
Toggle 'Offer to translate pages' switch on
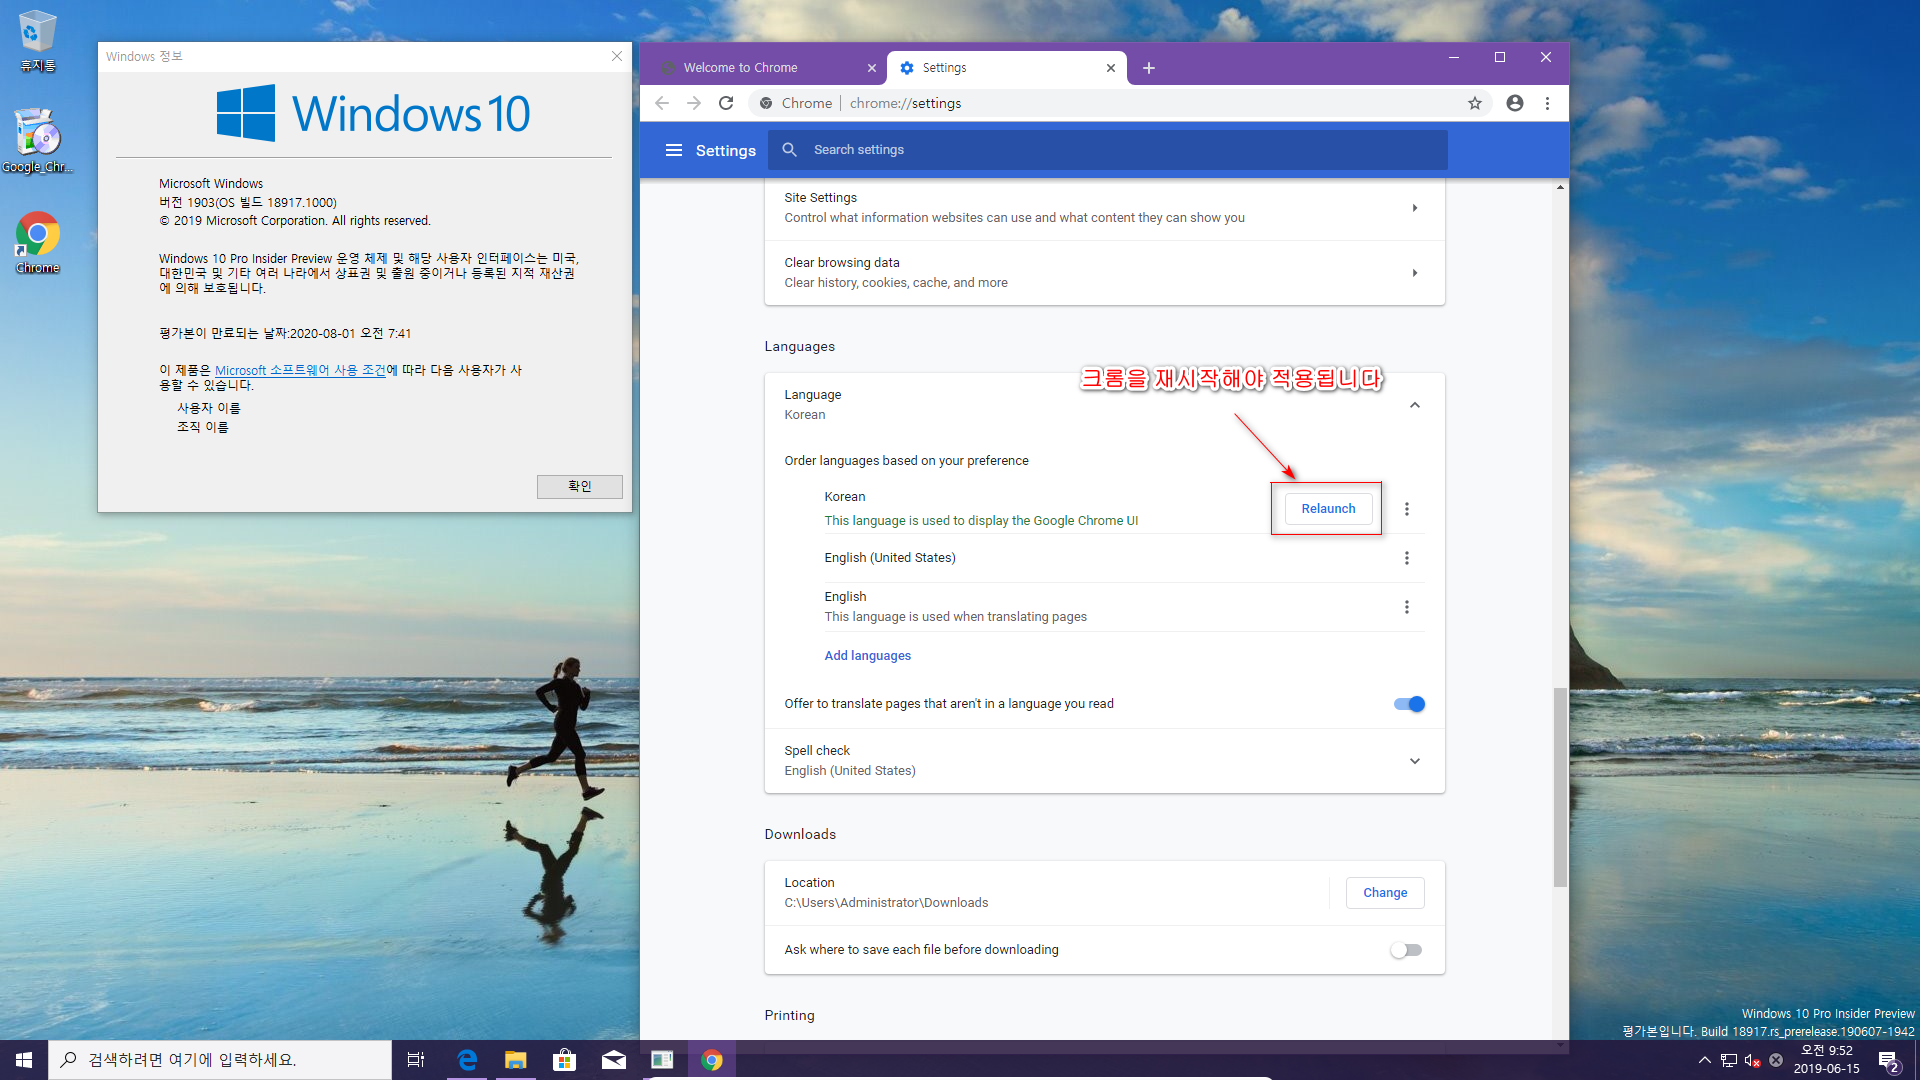tap(1408, 703)
